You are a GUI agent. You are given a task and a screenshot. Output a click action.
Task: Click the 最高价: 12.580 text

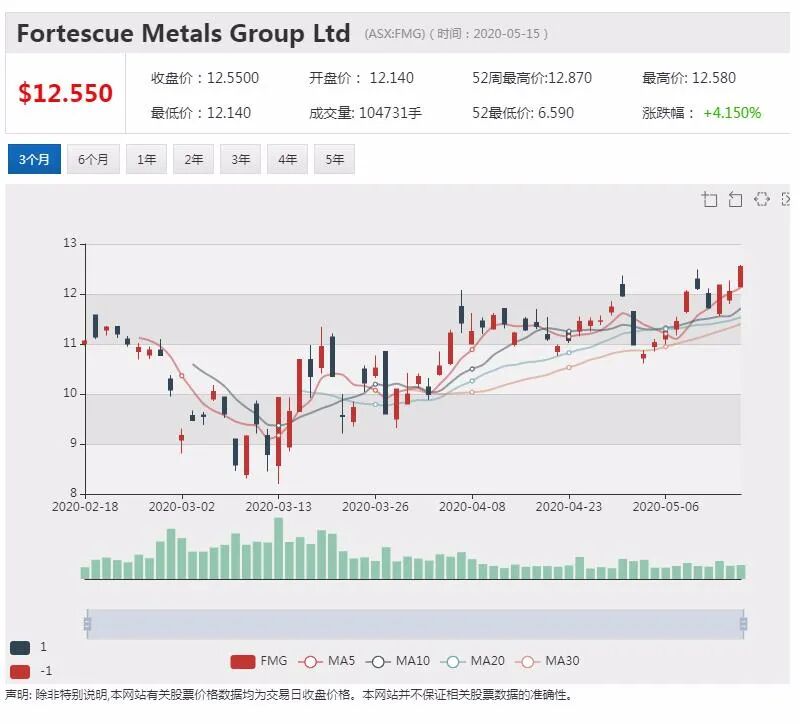pyautogui.click(x=689, y=78)
